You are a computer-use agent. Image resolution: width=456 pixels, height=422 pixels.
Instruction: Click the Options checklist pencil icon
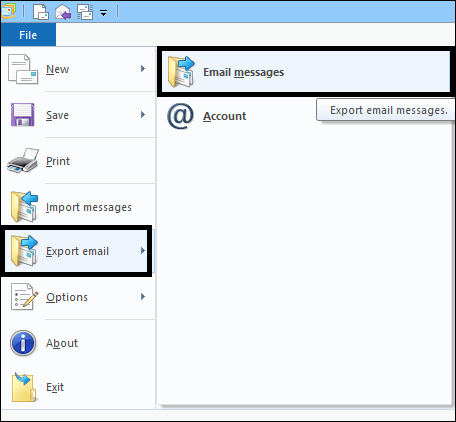coord(24,297)
